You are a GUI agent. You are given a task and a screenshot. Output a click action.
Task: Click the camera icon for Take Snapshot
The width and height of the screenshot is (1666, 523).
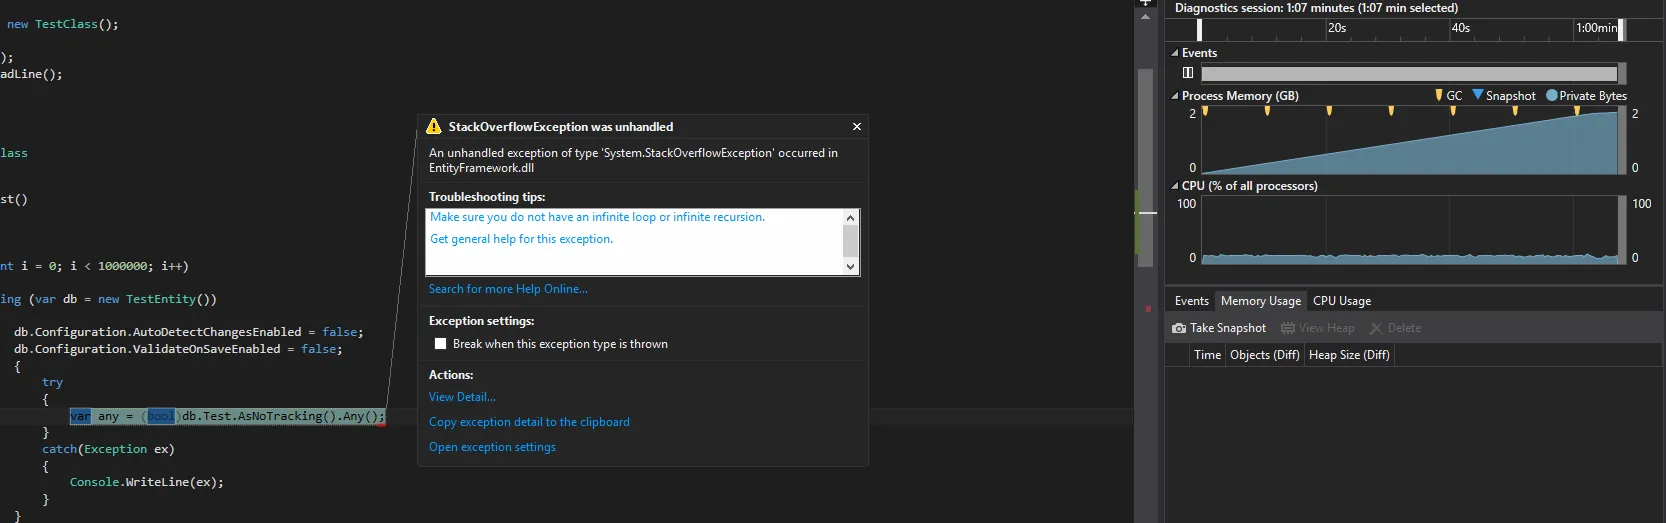point(1179,328)
